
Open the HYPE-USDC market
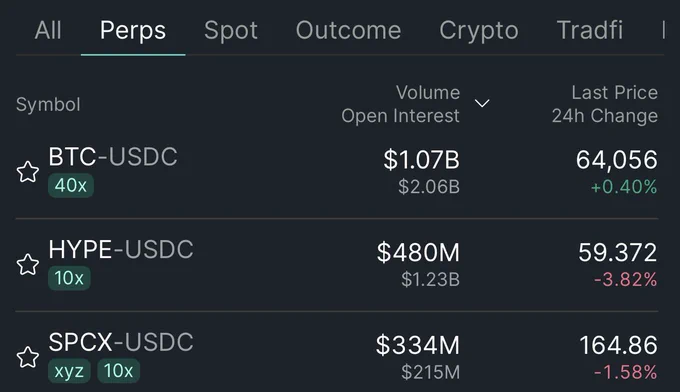(337, 265)
